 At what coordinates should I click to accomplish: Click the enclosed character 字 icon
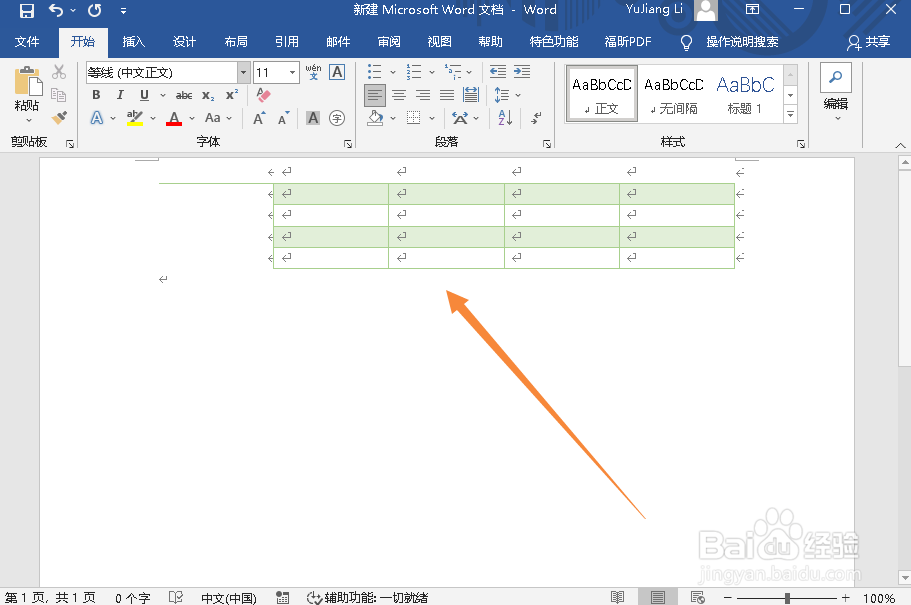pos(337,118)
